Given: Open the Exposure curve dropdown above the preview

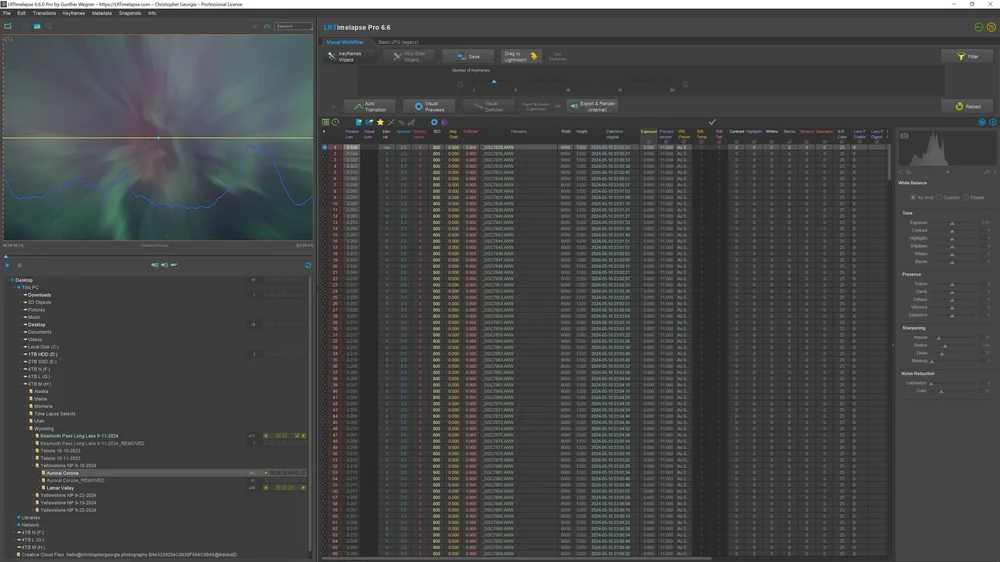Looking at the screenshot, I should click(293, 26).
